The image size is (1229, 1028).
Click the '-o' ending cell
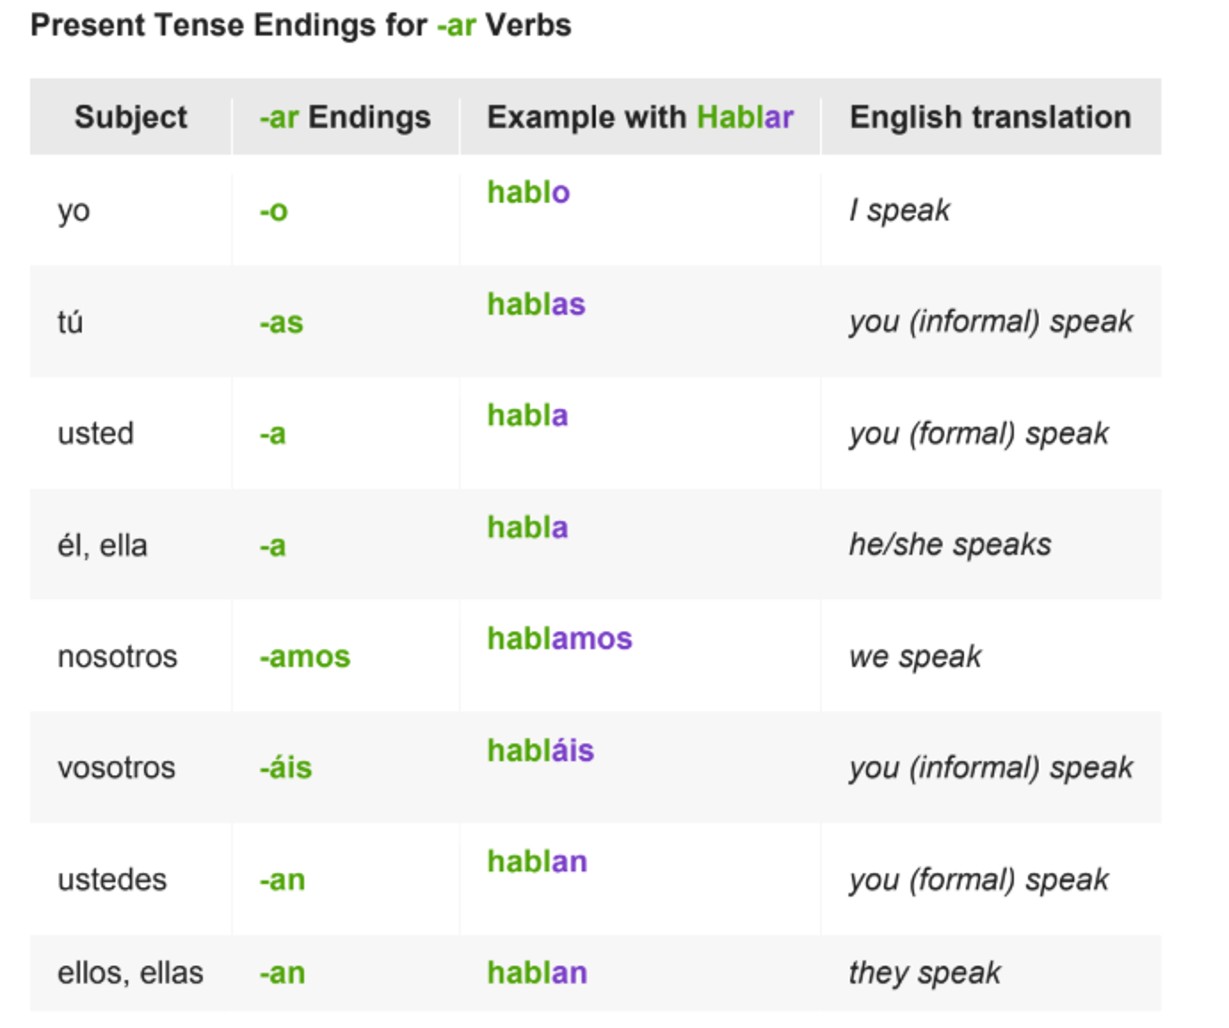pyautogui.click(x=274, y=211)
